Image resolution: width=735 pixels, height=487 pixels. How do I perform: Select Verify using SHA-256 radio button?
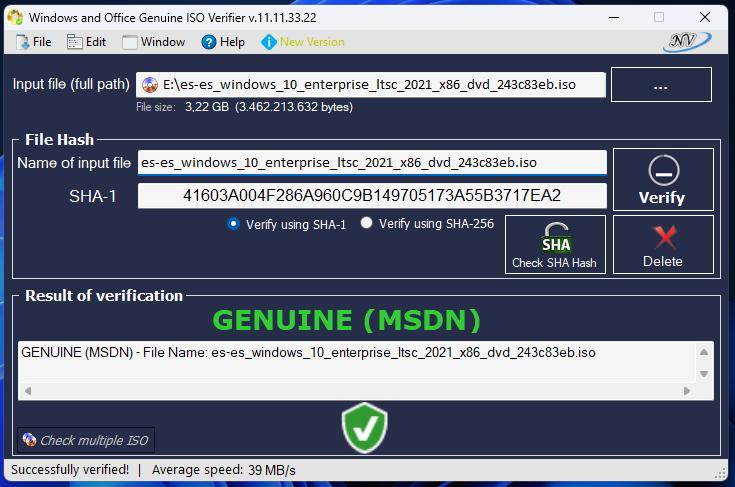point(367,223)
